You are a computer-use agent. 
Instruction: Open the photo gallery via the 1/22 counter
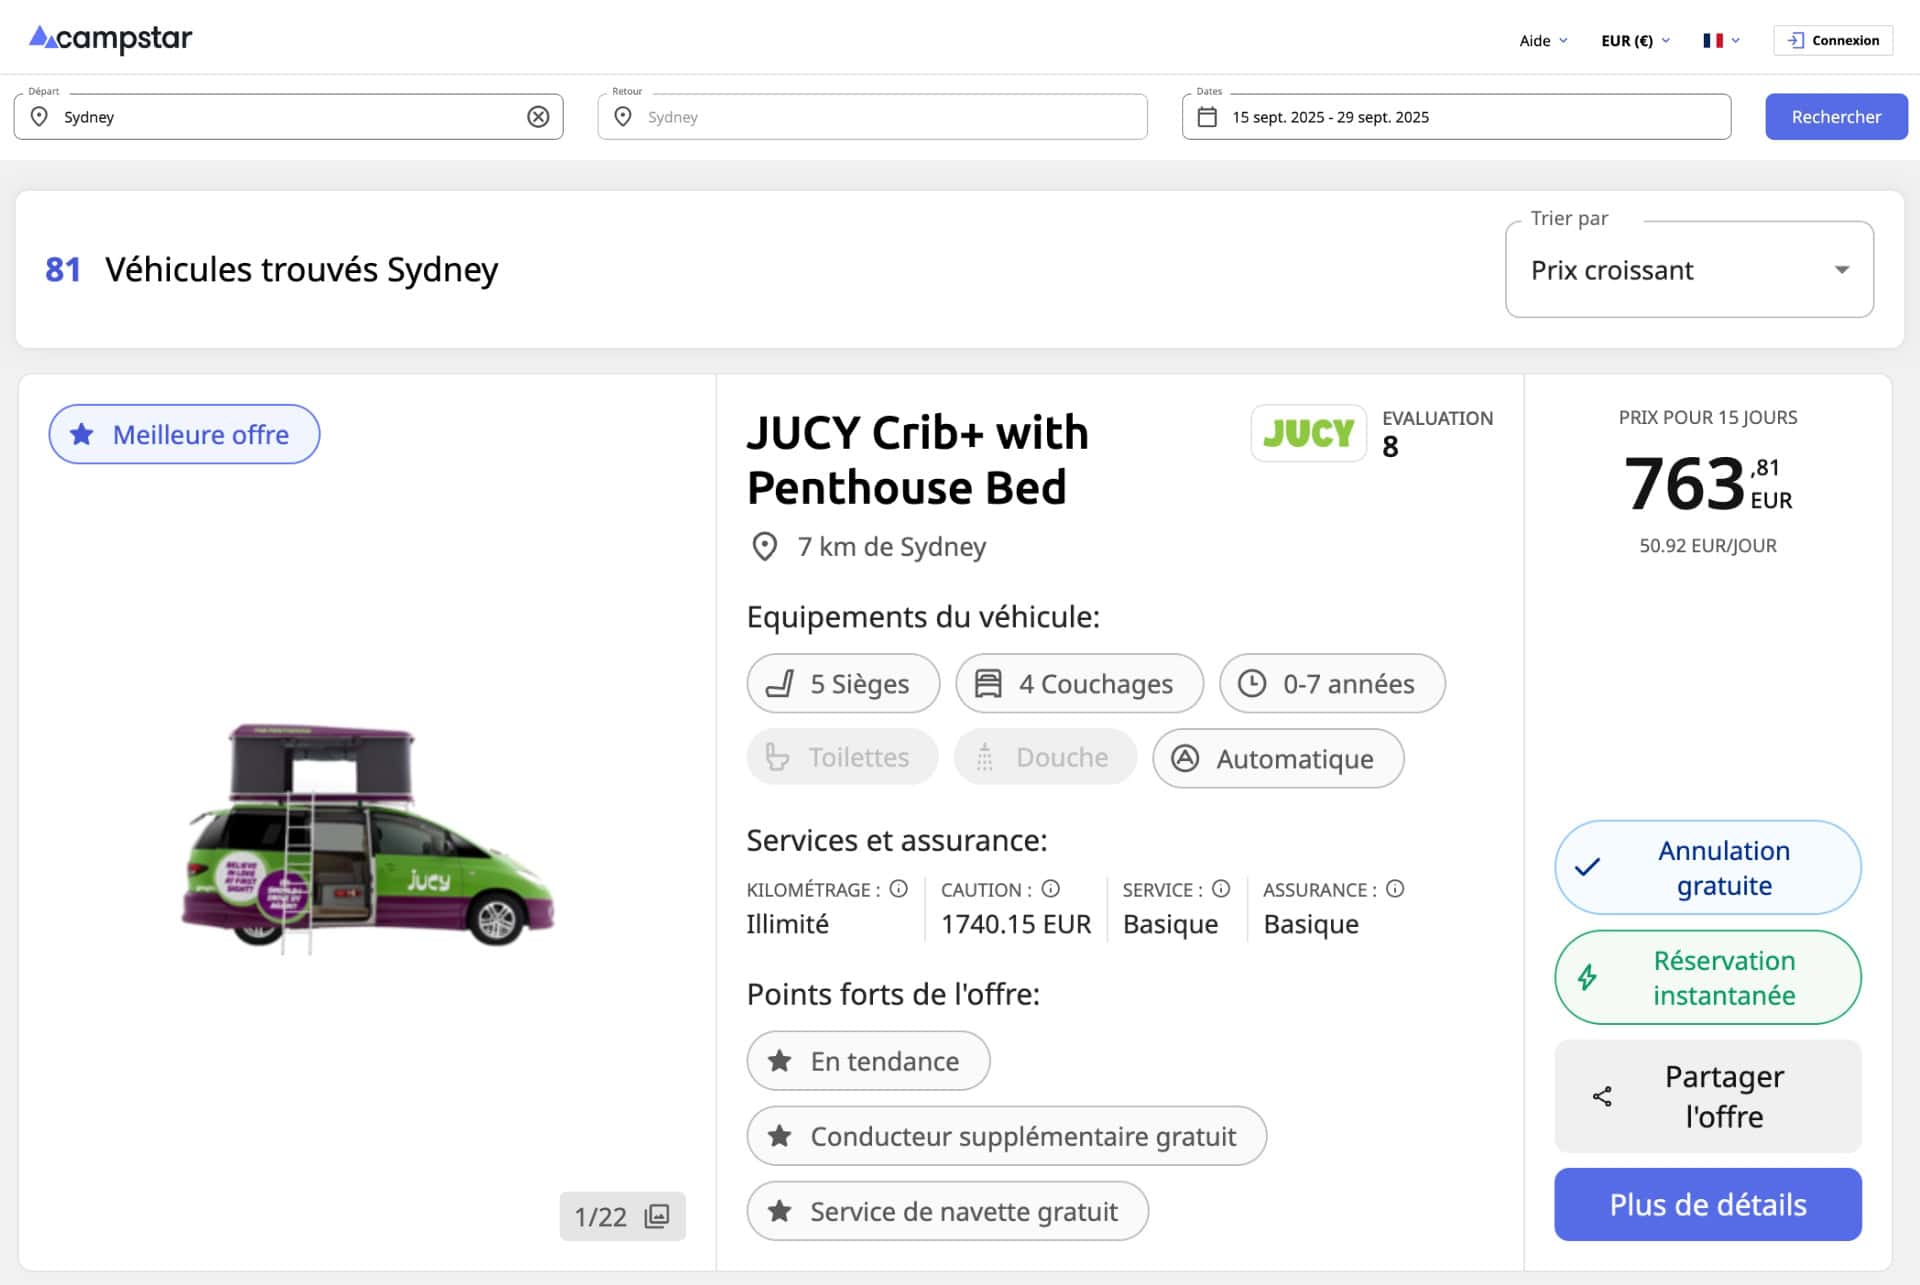point(621,1216)
